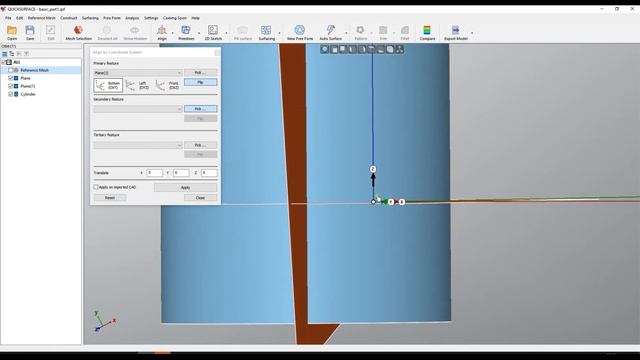Select Cylinder in the objects tree
Image resolution: width=640 pixels, height=360 pixels.
click(28, 94)
